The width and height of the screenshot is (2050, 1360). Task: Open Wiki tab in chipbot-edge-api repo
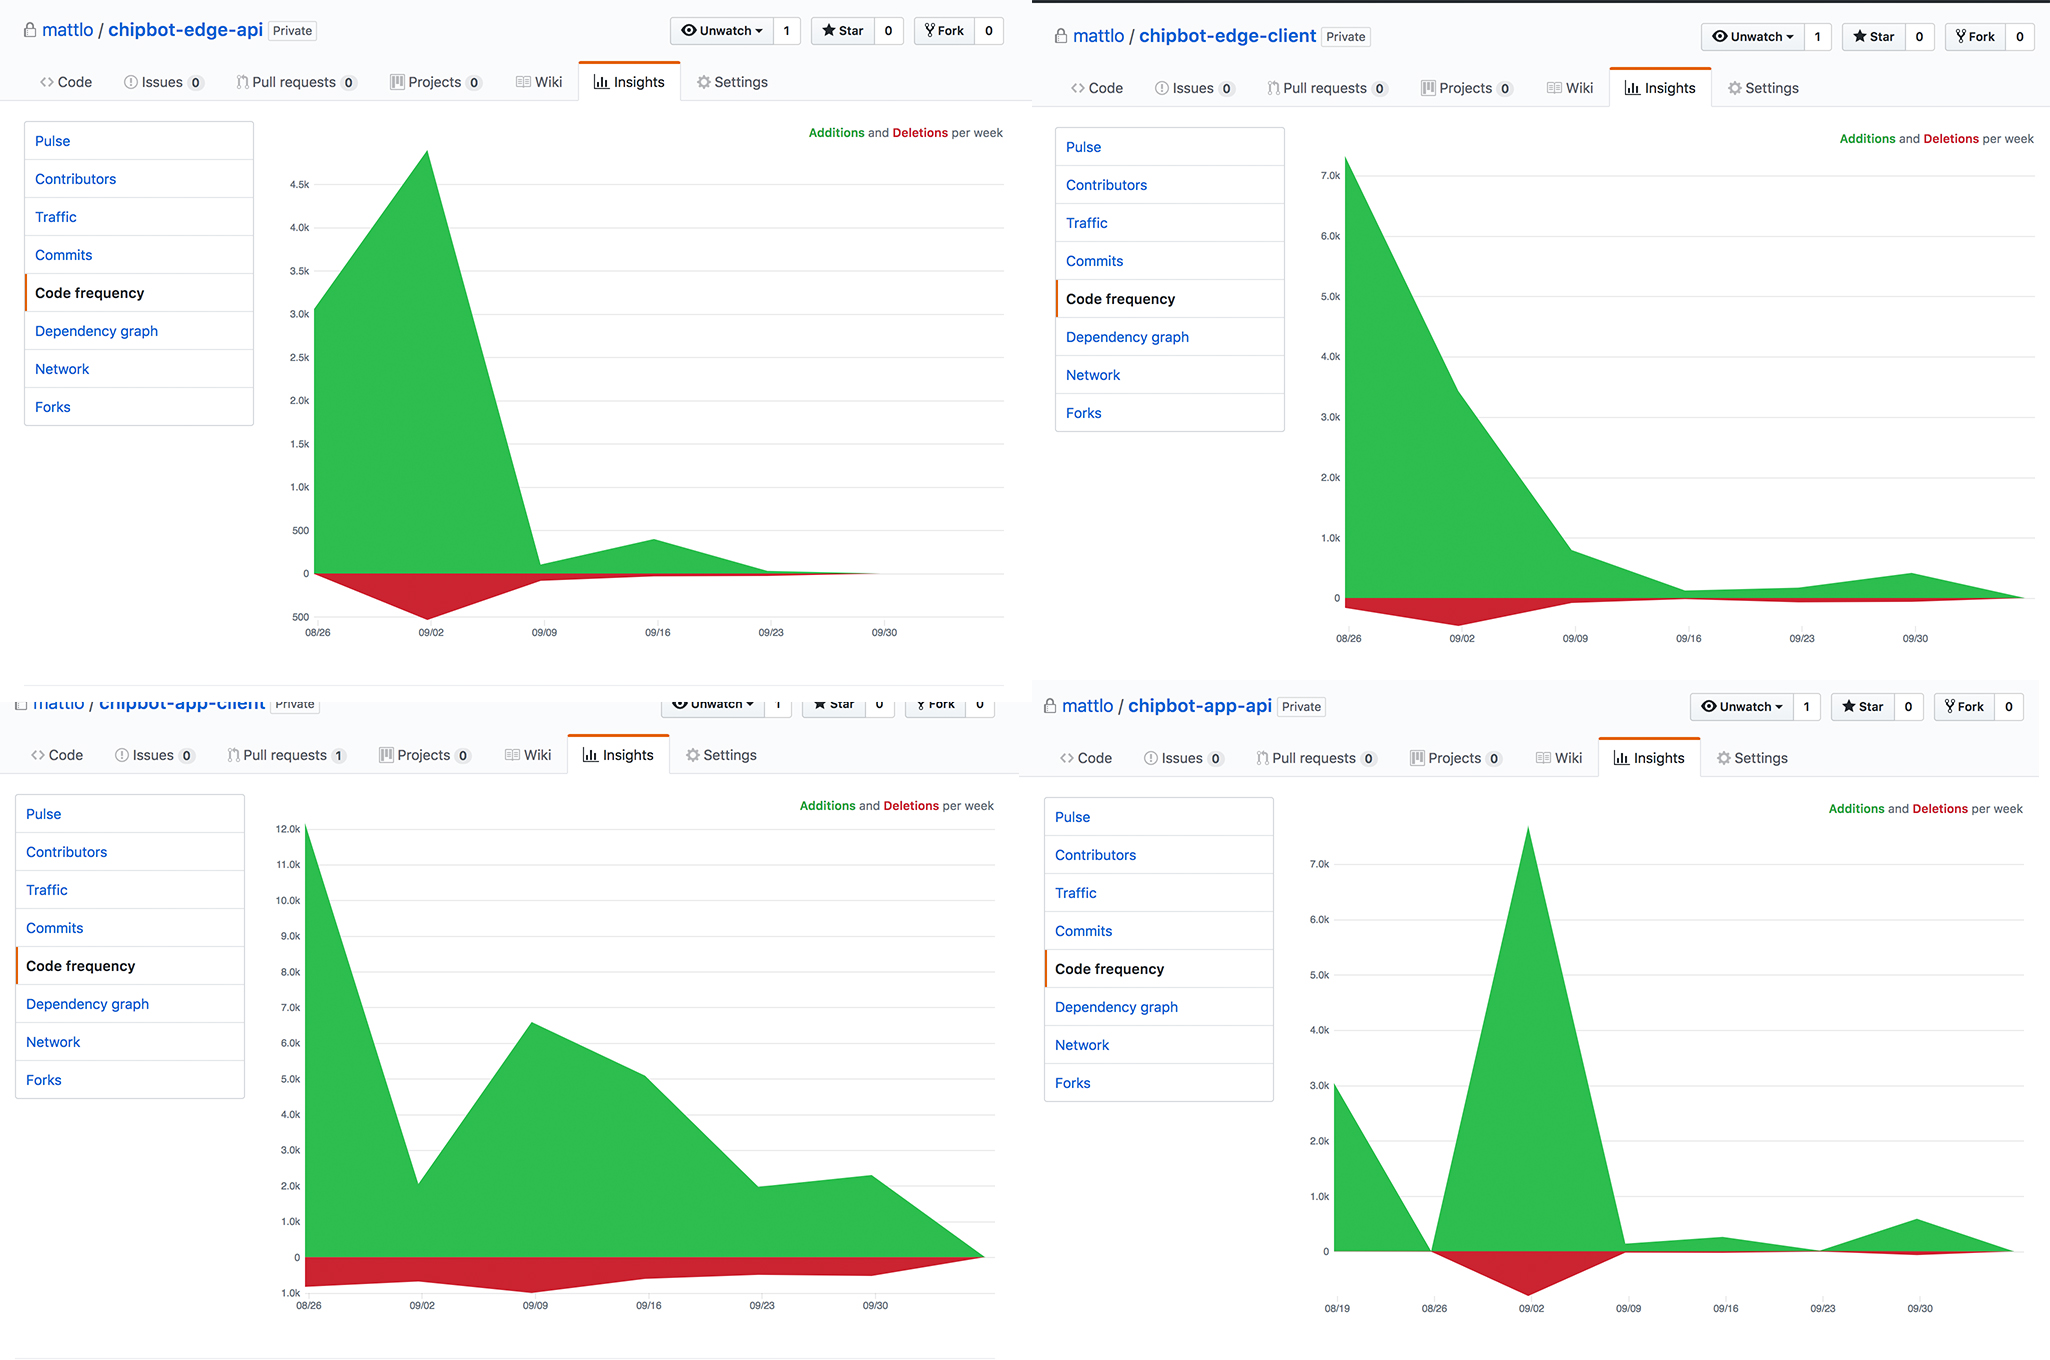[539, 82]
